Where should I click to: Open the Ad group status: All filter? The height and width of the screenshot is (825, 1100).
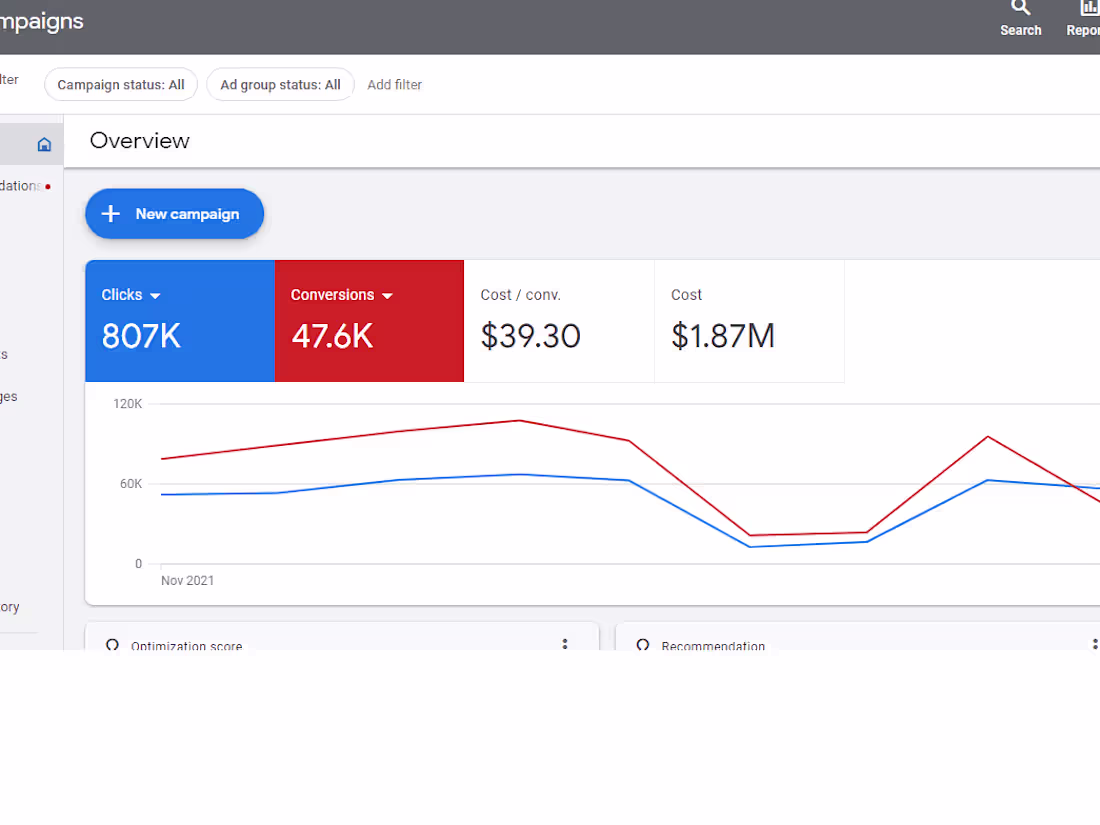click(280, 84)
